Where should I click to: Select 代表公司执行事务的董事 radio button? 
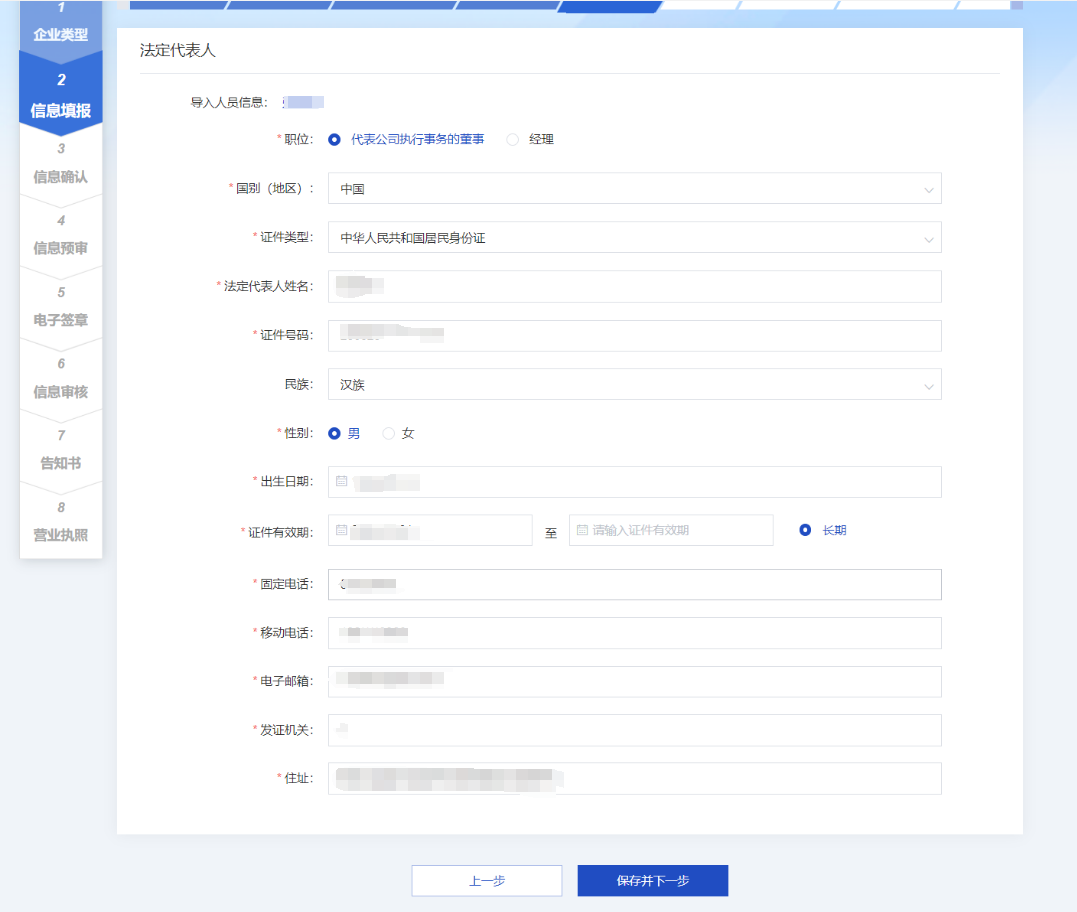click(334, 140)
